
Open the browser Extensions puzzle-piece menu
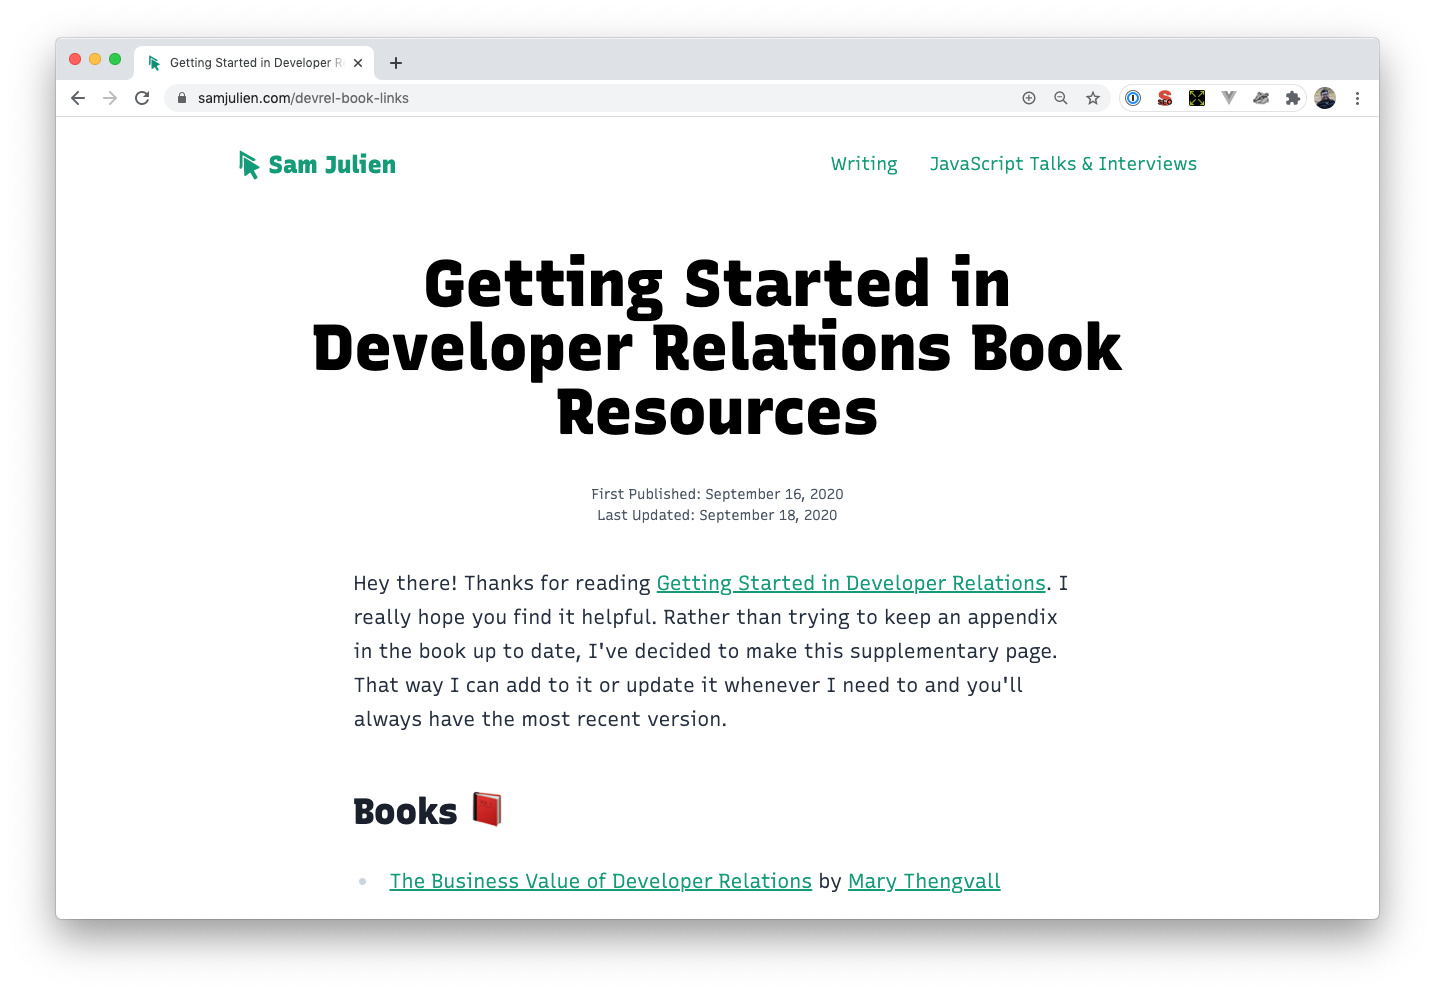pyautogui.click(x=1293, y=98)
